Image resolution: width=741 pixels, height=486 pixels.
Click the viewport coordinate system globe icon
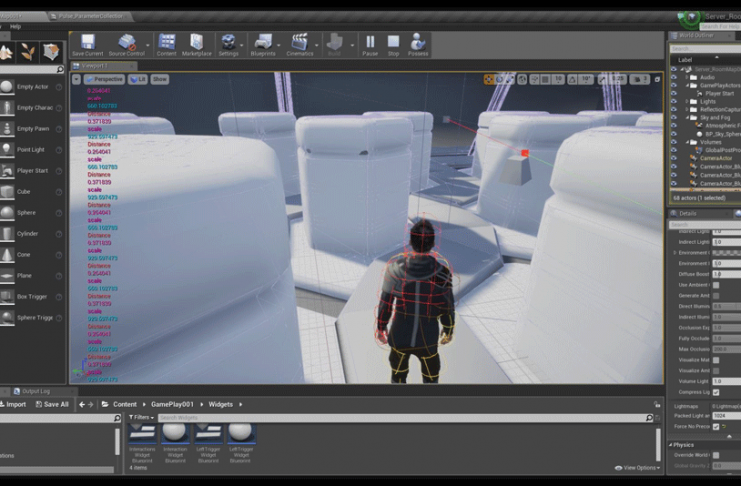tap(522, 79)
